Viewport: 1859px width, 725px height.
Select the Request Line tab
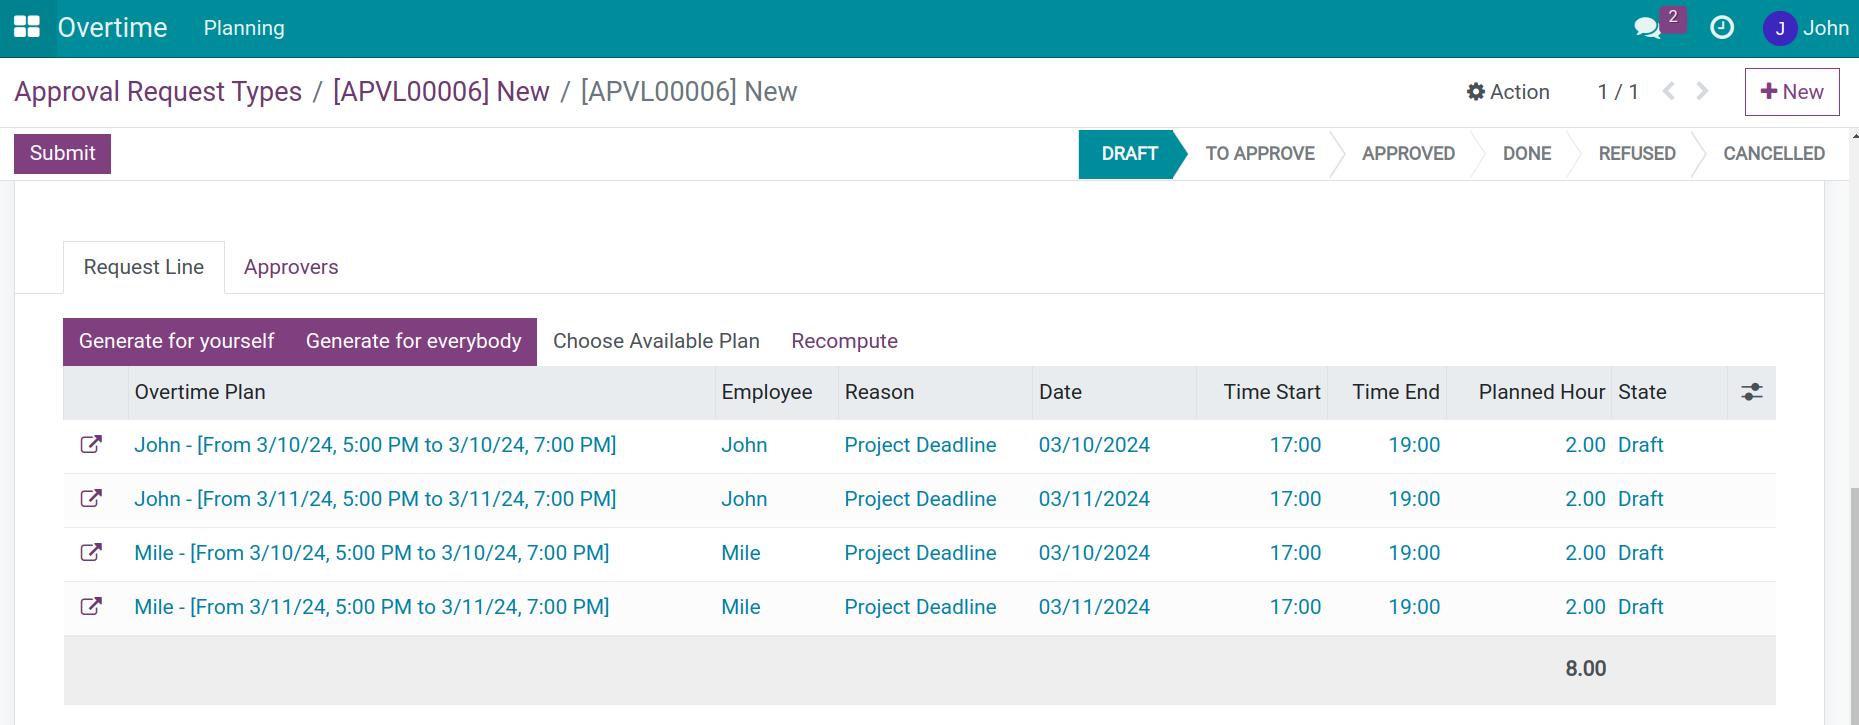(x=144, y=267)
